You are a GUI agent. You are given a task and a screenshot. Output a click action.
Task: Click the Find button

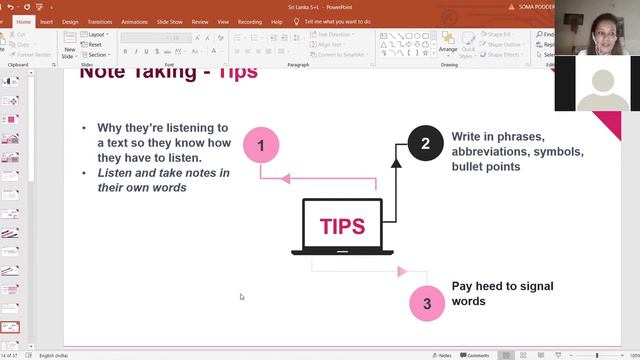pos(545,34)
